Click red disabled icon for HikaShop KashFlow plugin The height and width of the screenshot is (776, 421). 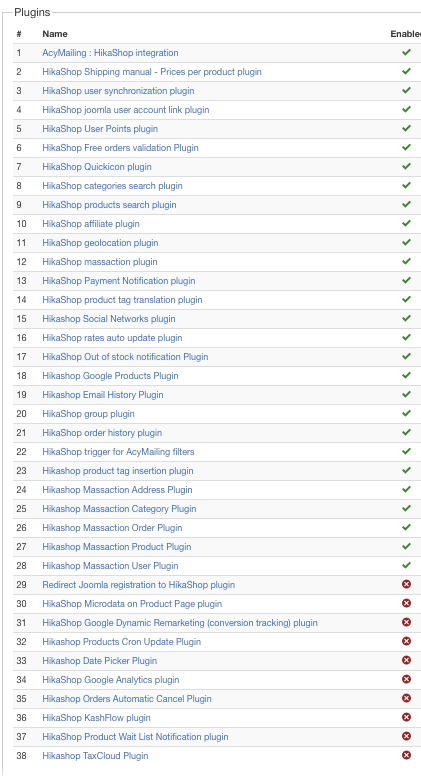(406, 717)
